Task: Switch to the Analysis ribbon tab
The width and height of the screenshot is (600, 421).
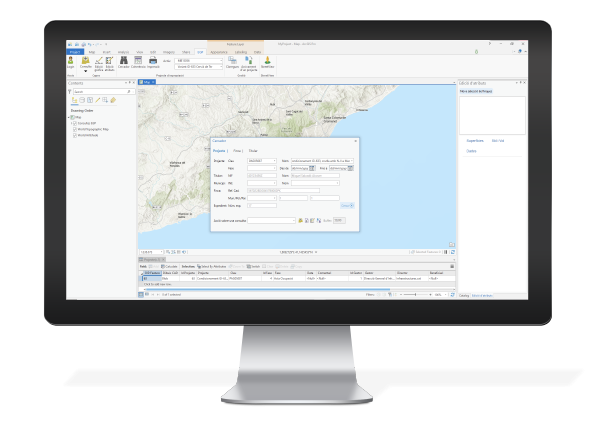Action: tap(123, 50)
